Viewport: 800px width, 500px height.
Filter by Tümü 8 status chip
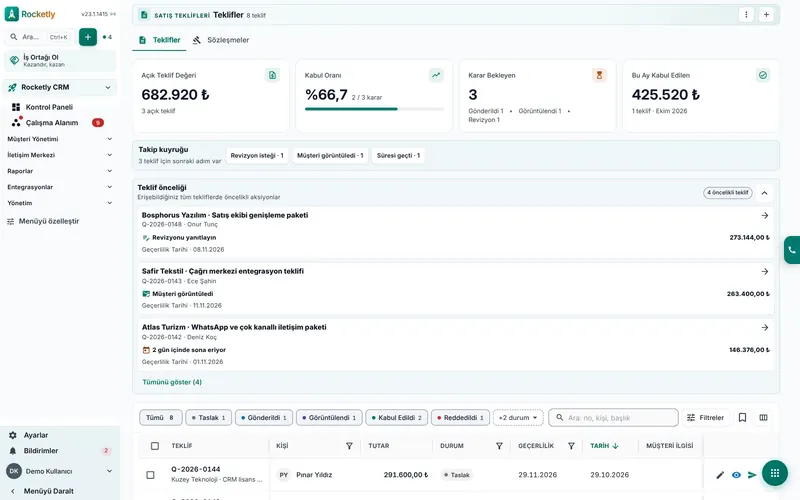coord(160,417)
